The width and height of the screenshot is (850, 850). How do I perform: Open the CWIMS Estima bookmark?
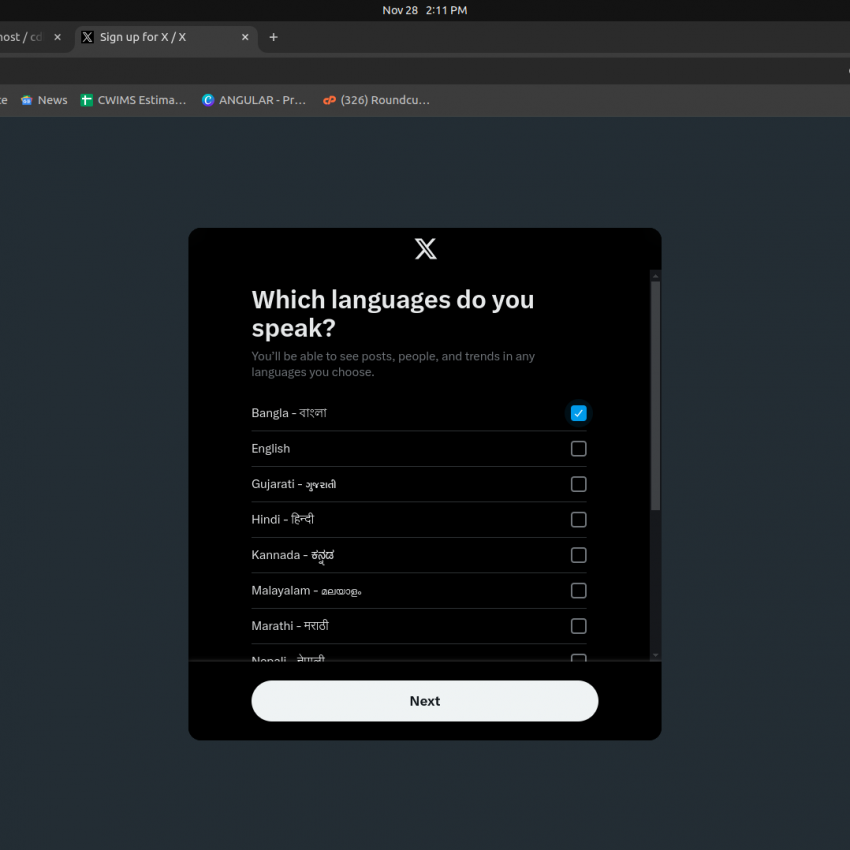click(133, 100)
